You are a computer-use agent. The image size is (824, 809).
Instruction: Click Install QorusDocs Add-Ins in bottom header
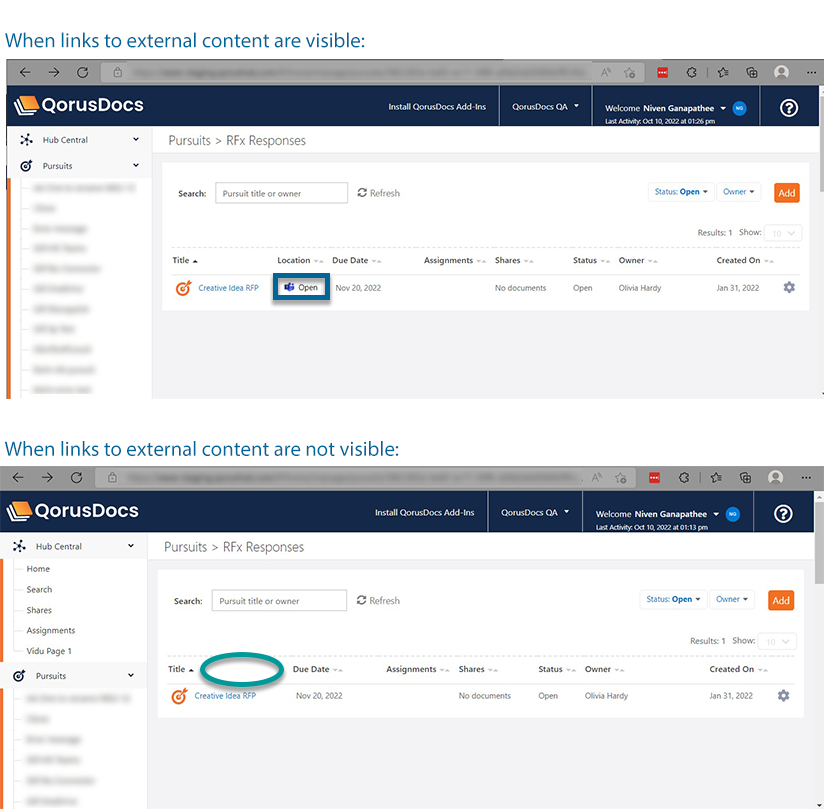point(424,513)
